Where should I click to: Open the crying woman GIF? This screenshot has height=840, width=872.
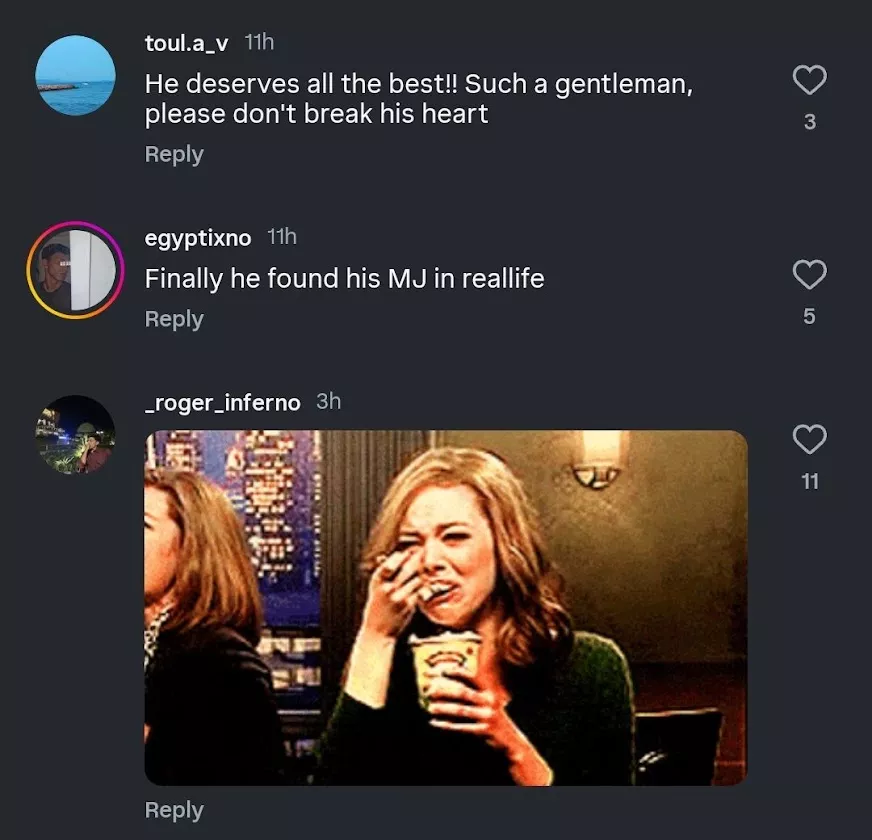coord(446,607)
